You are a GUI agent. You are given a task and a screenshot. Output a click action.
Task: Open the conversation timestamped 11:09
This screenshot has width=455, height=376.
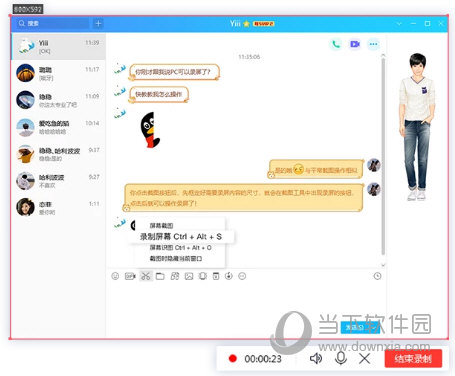(x=58, y=100)
